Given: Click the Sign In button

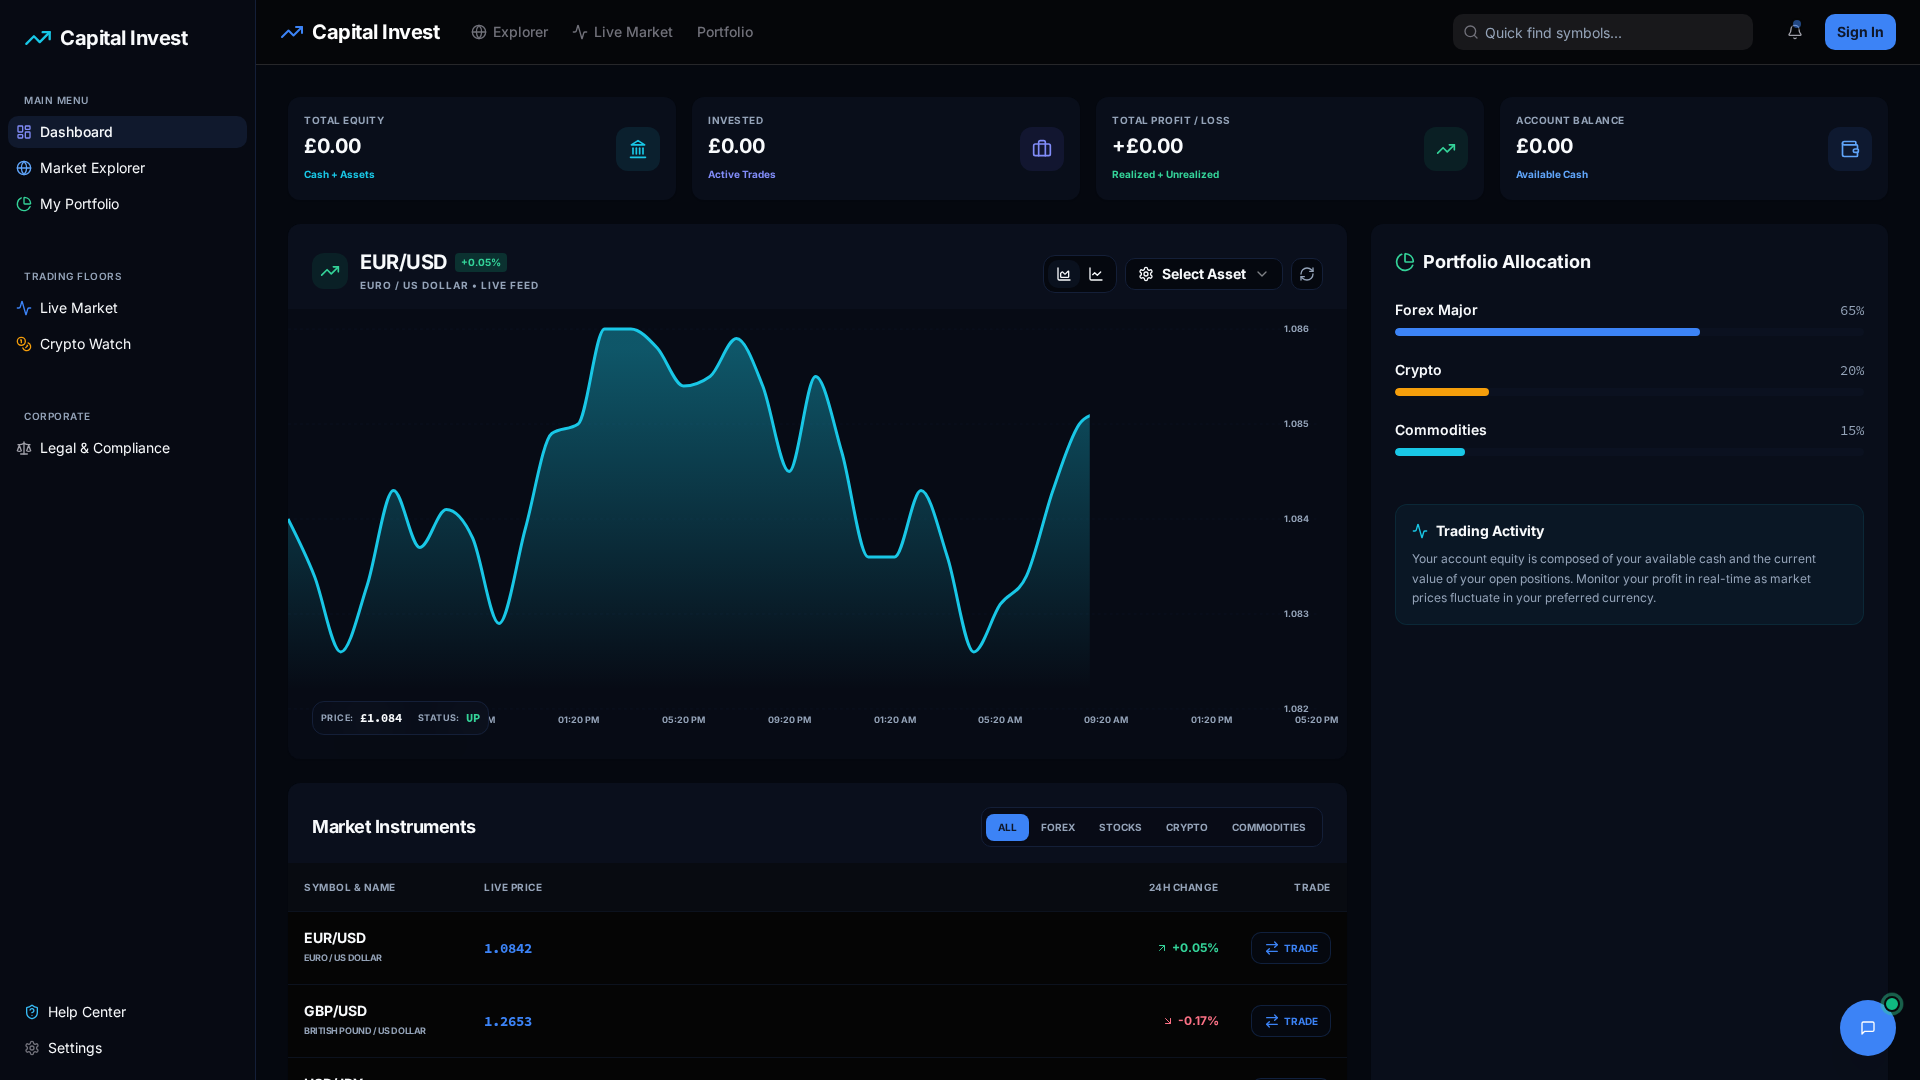Looking at the screenshot, I should (x=1859, y=31).
